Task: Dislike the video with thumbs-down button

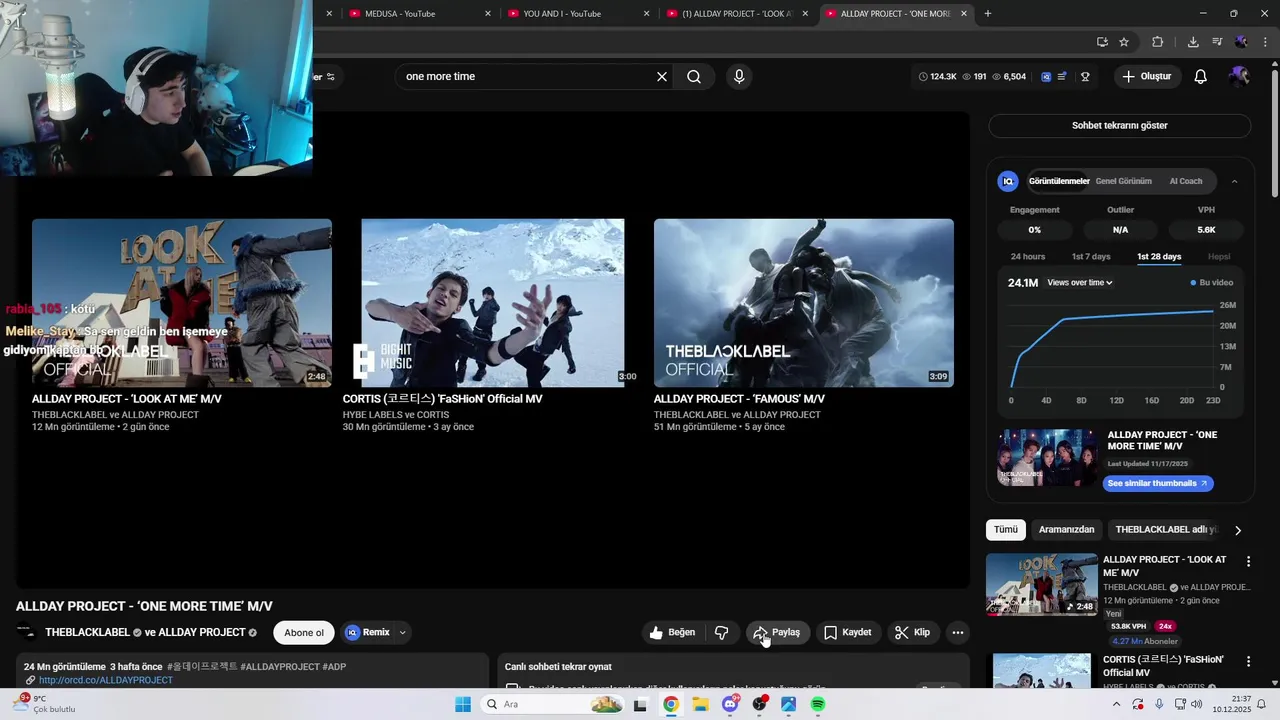Action: click(x=721, y=632)
